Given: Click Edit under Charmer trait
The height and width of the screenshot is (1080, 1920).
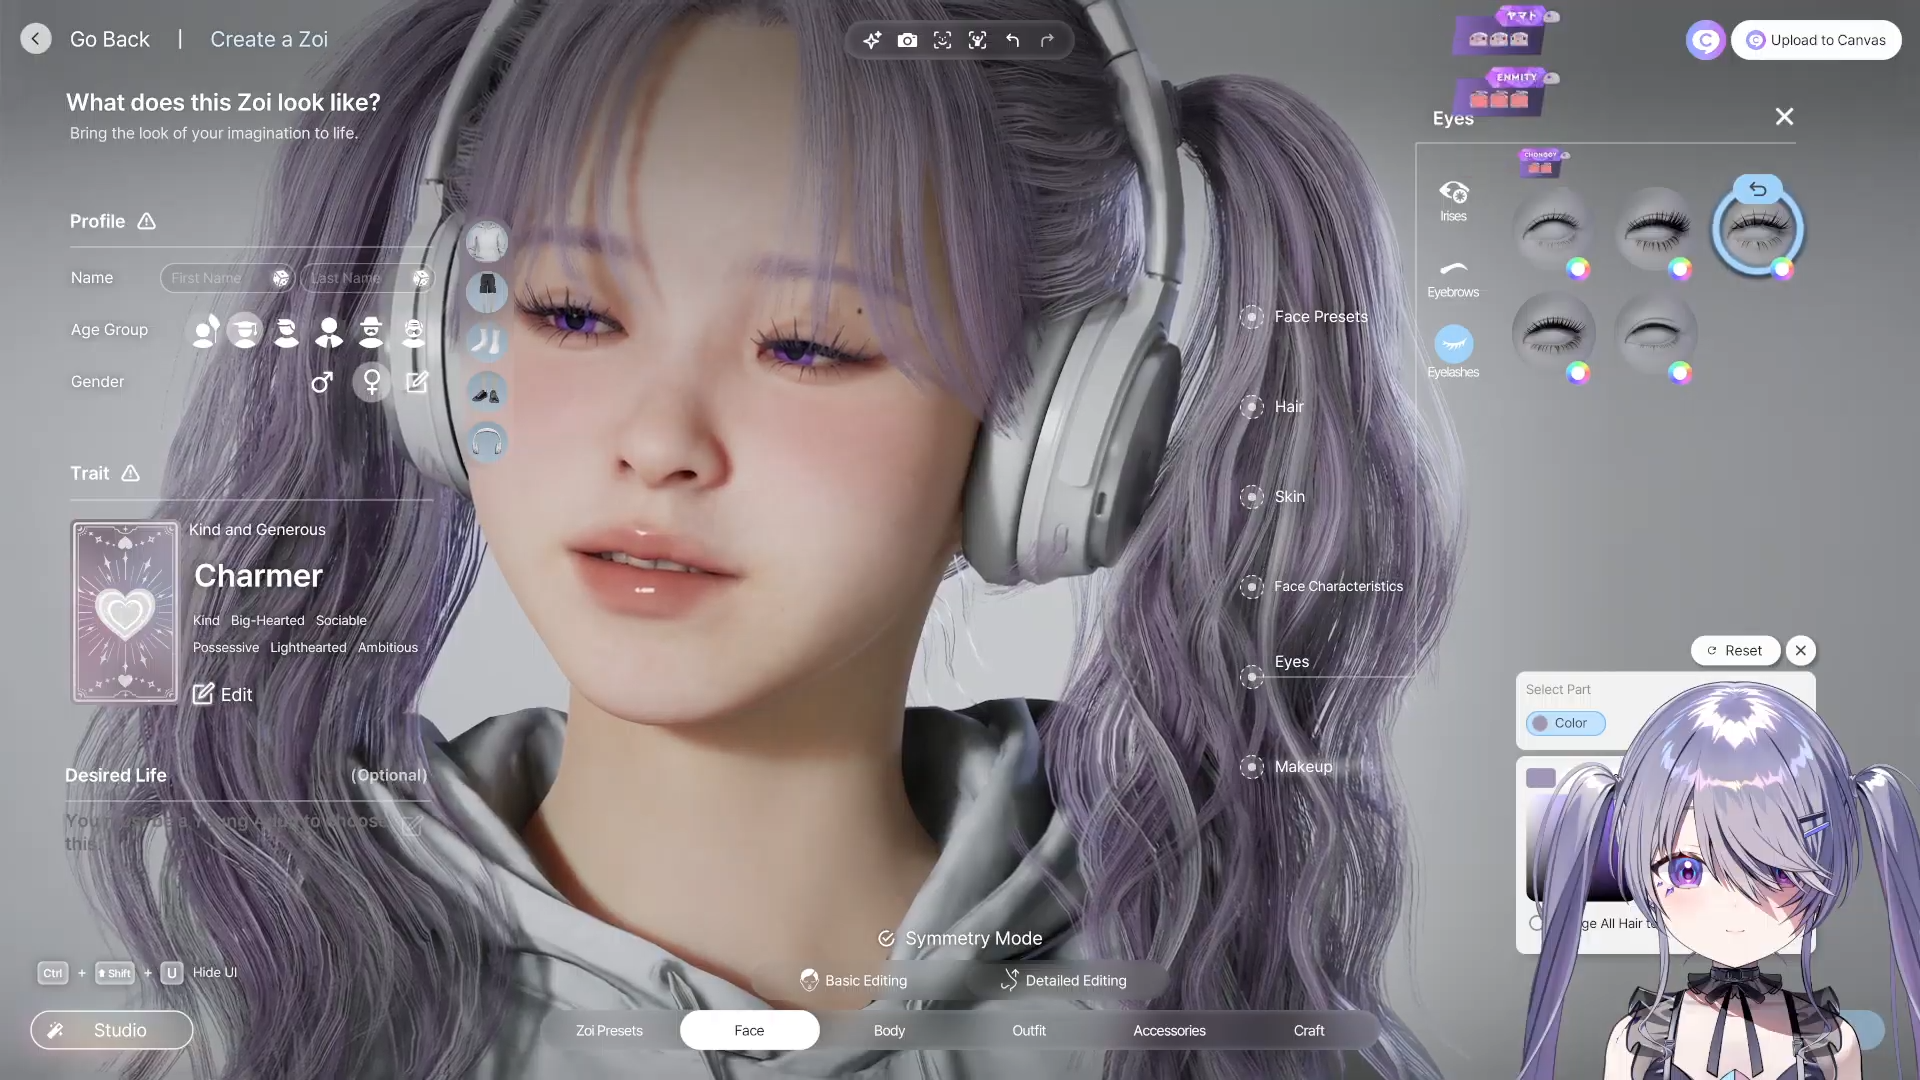Looking at the screenshot, I should pos(223,694).
